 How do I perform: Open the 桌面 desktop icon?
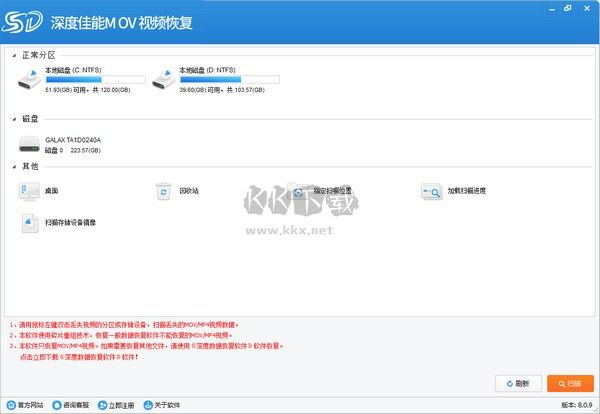[29, 191]
